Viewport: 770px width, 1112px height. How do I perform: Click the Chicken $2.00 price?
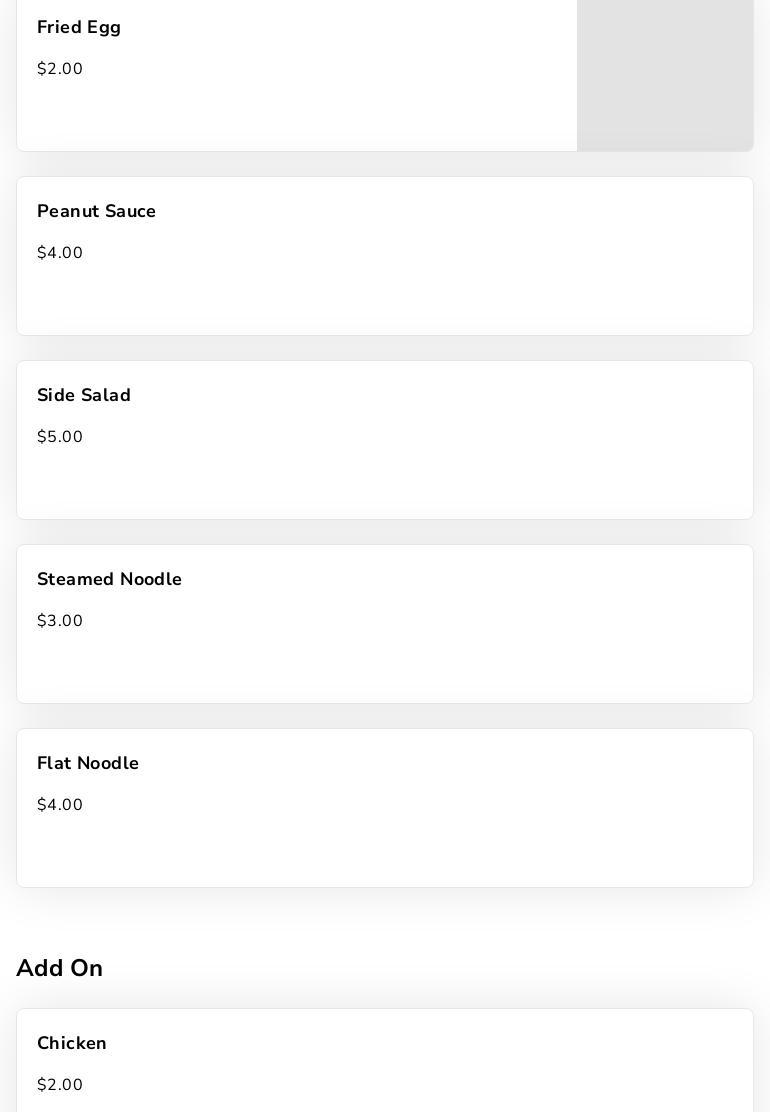pos(60,1085)
